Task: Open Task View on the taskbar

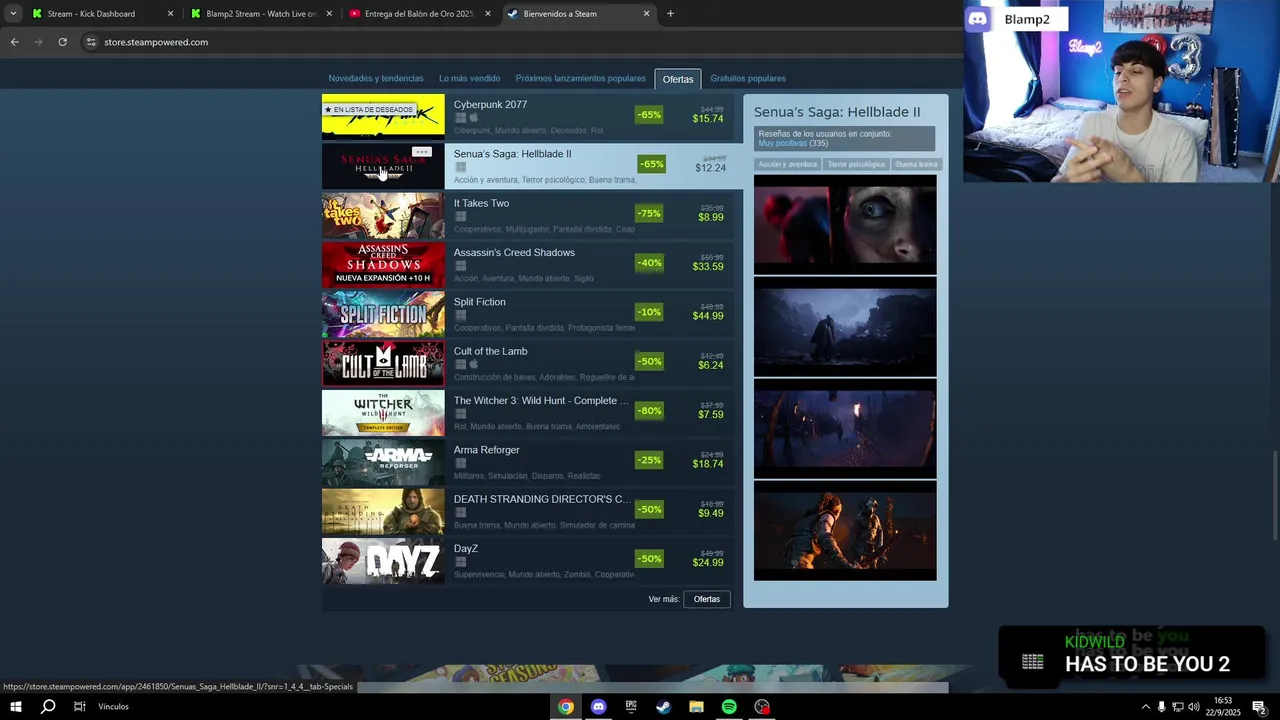Action: pos(79,707)
